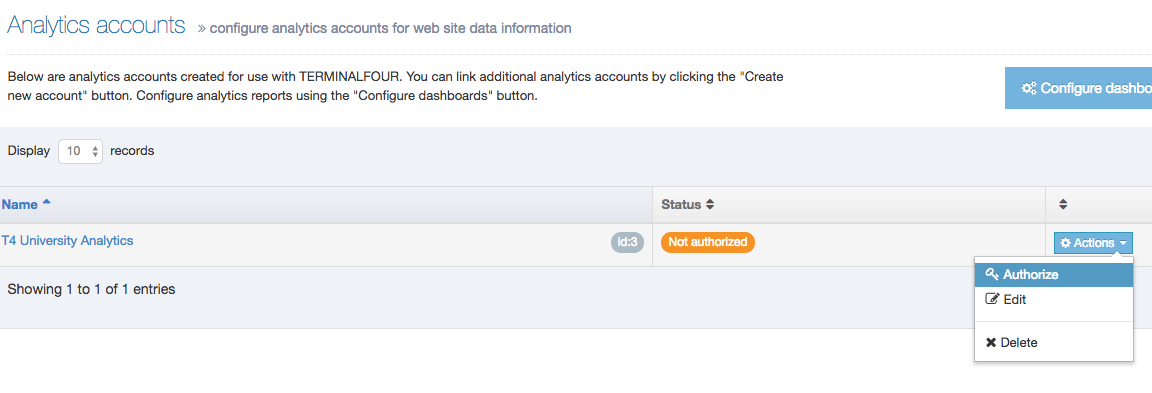Sort the table by Name column header
This screenshot has height=393, width=1152.
click(20, 204)
